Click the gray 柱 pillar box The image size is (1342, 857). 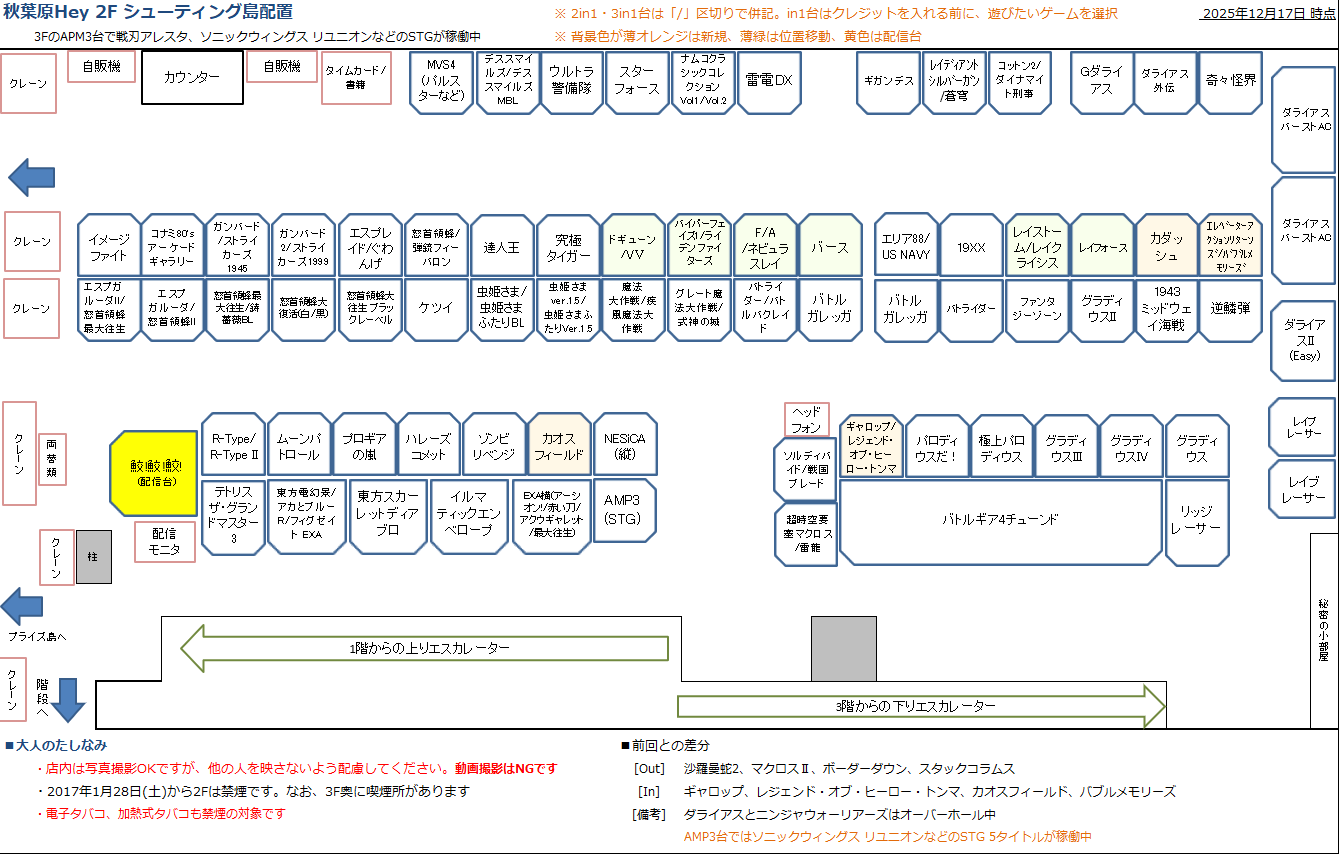(94, 557)
